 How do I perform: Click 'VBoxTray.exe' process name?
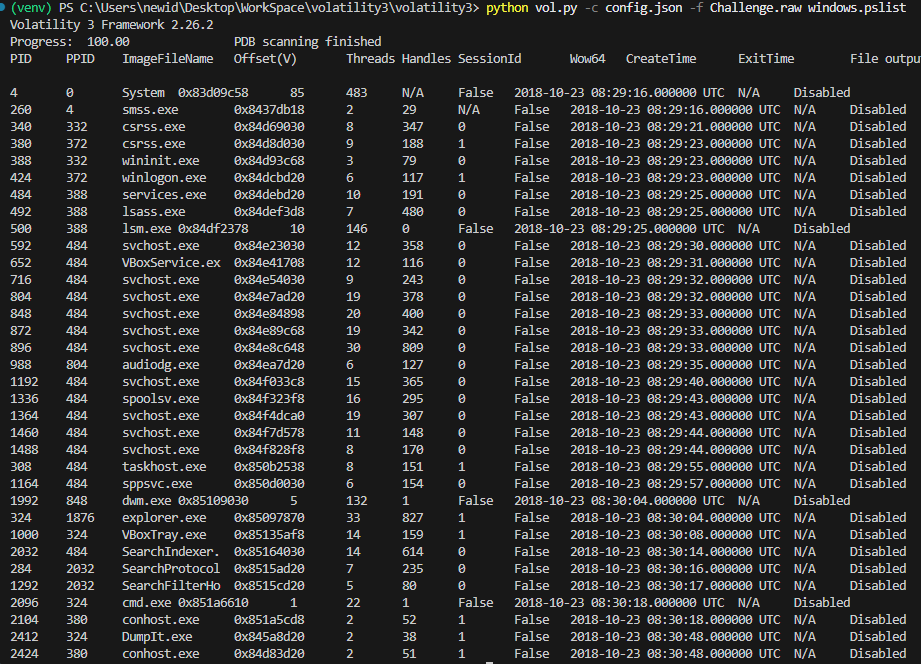pos(164,535)
